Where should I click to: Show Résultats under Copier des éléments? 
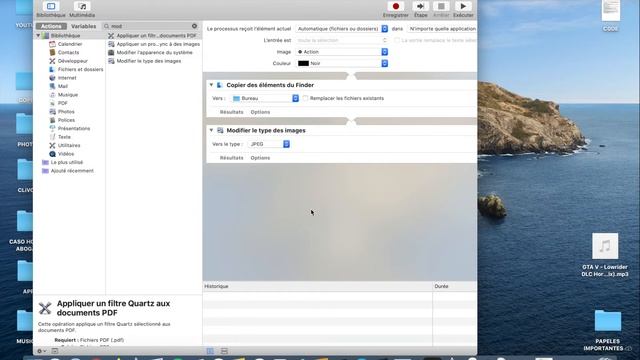coord(231,112)
